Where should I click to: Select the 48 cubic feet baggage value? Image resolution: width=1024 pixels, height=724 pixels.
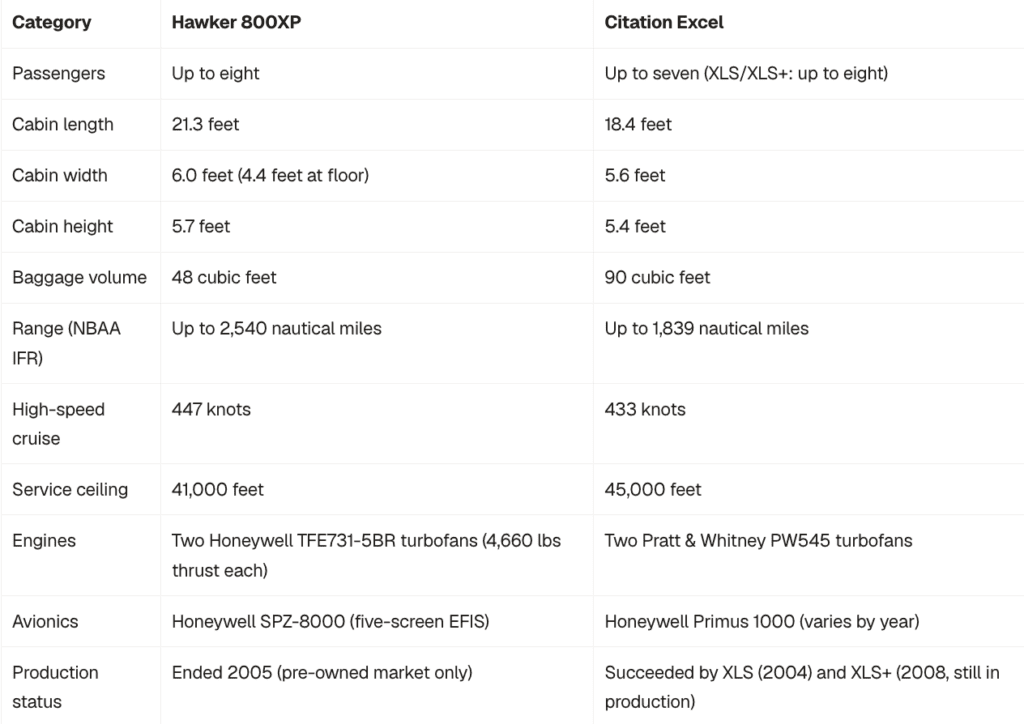pyautogui.click(x=224, y=277)
